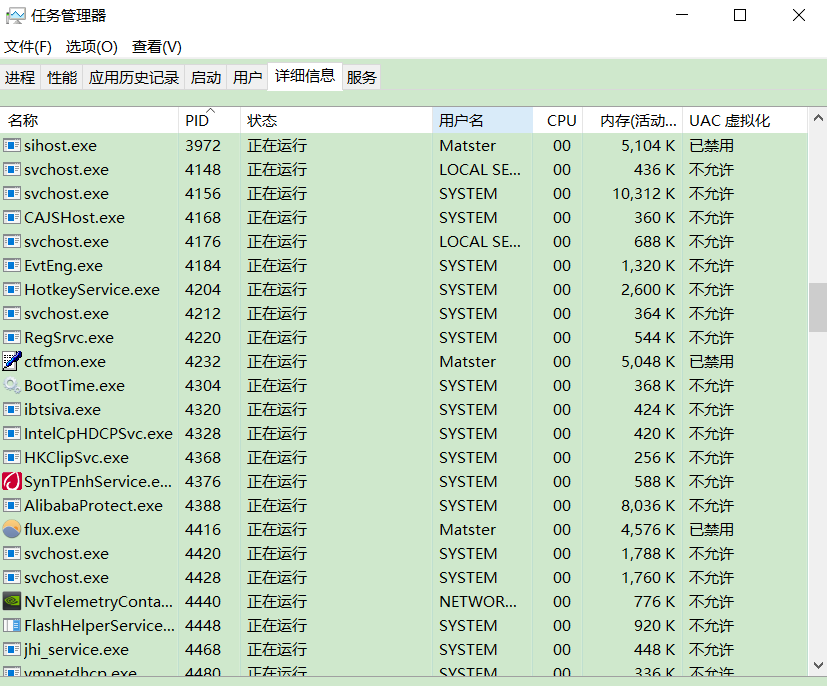
Task: Click the scrollbar down arrow
Action: tap(818, 665)
